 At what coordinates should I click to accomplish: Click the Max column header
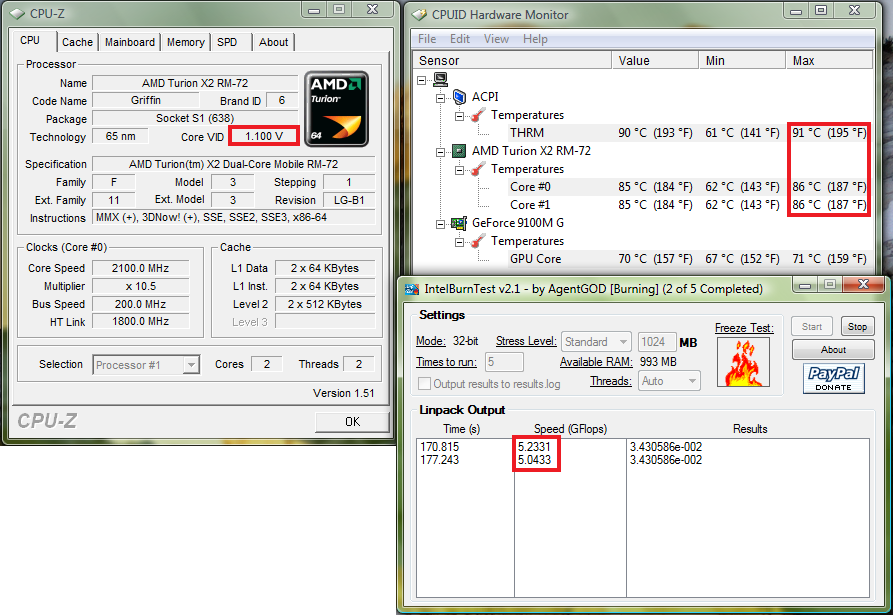[829, 60]
